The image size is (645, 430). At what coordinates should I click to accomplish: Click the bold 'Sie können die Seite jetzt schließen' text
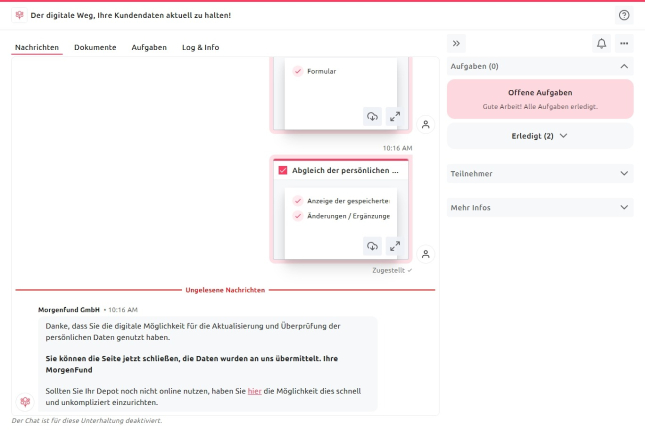click(192, 364)
